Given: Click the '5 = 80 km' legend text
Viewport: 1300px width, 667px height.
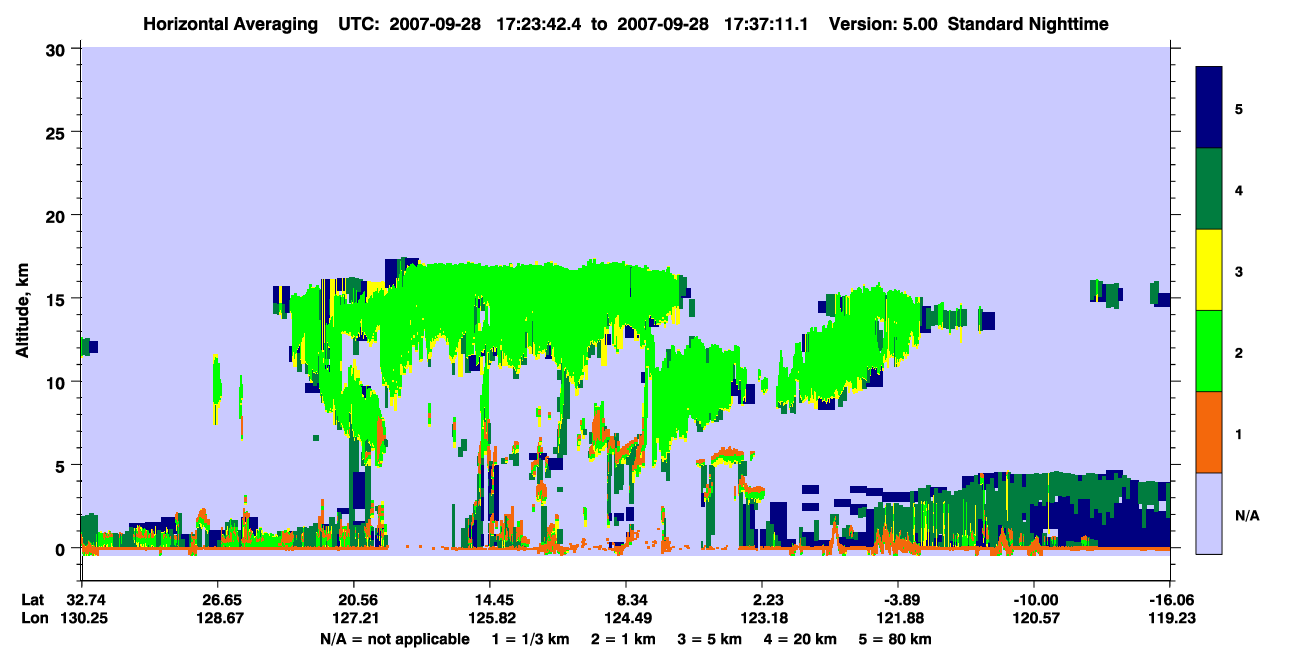Looking at the screenshot, I should pos(895,639).
